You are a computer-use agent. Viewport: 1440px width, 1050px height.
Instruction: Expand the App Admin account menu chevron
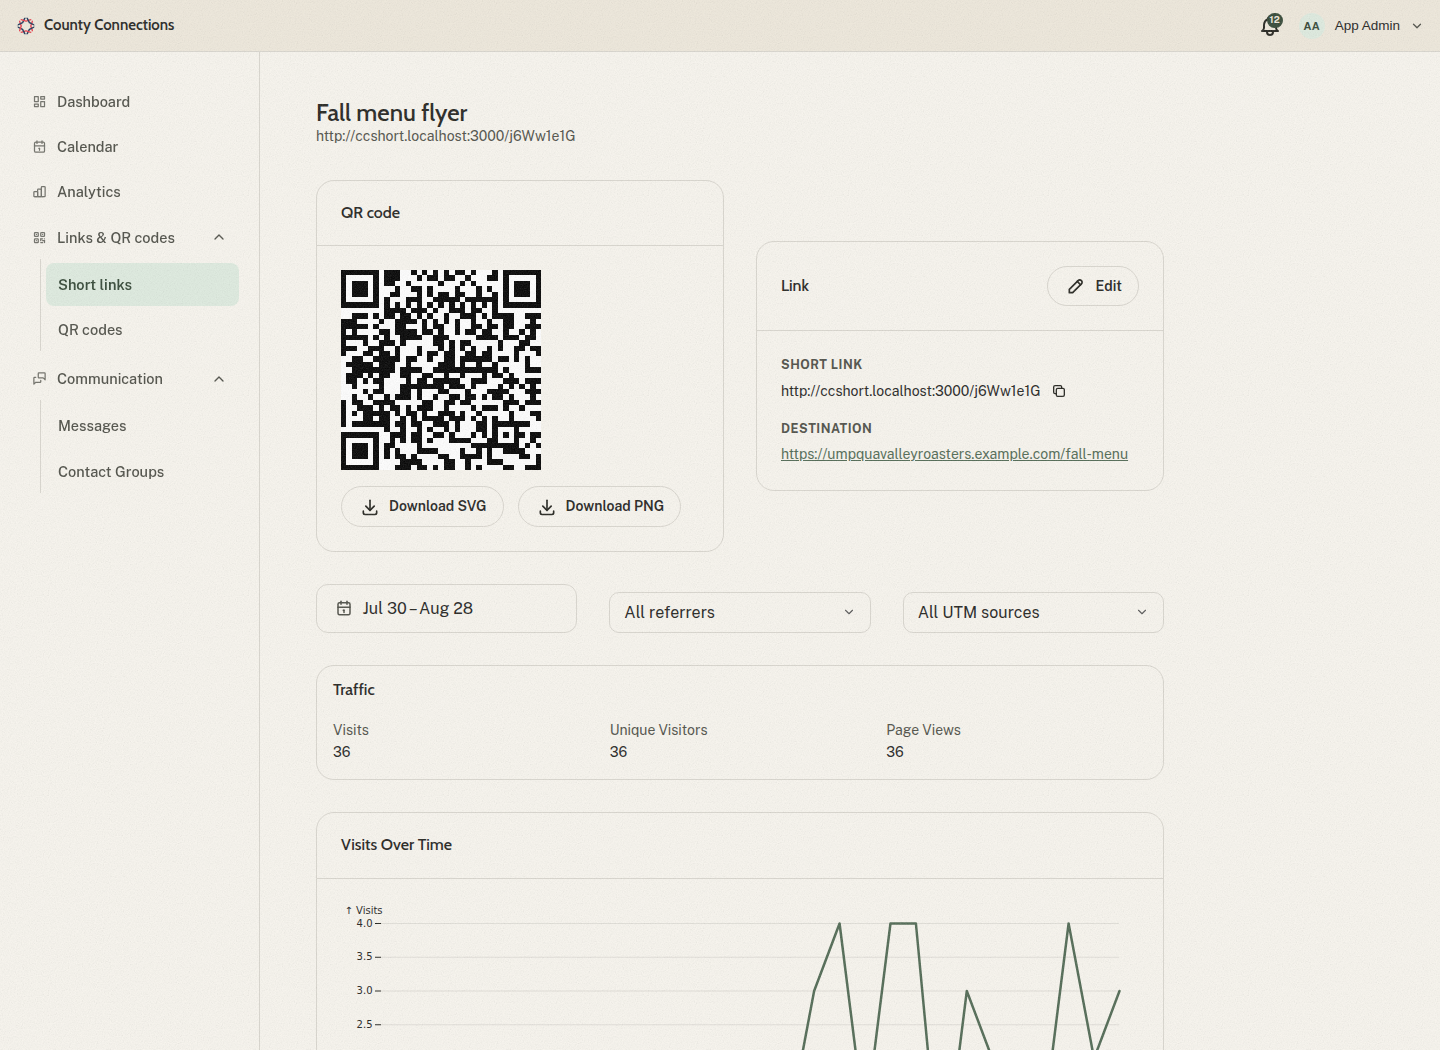[x=1417, y=26]
